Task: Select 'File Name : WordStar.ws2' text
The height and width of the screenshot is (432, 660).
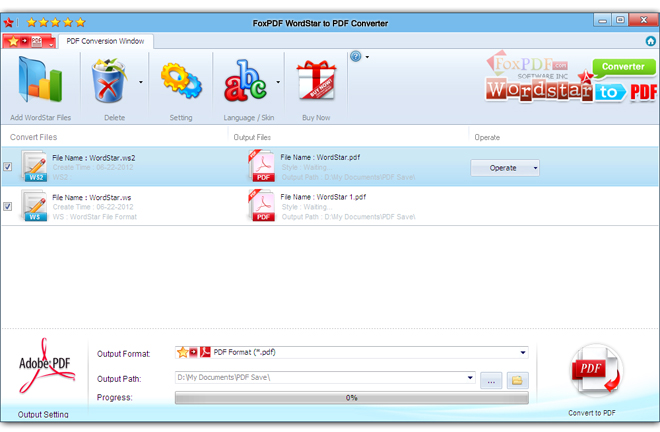Action: point(93,158)
